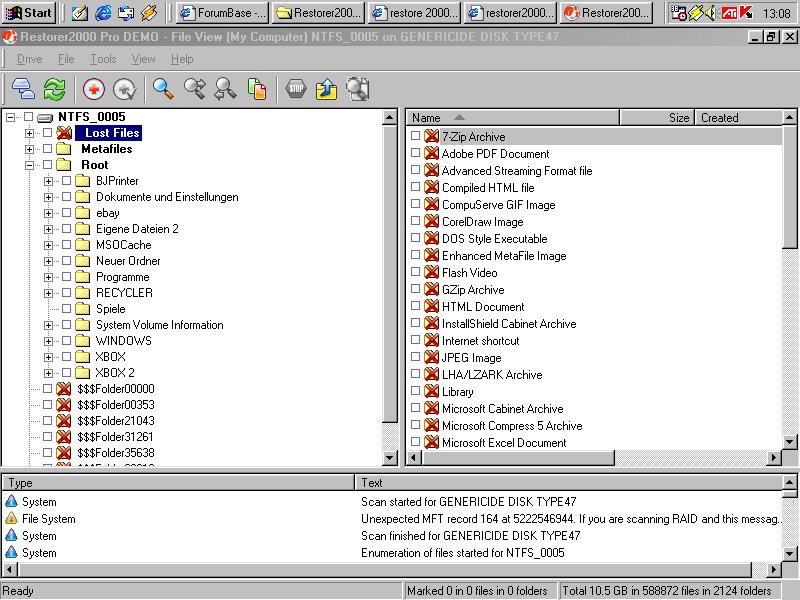Image resolution: width=800 pixels, height=600 pixels.
Task: Click the Metafiles folder icon
Action: pyautogui.click(x=64, y=148)
